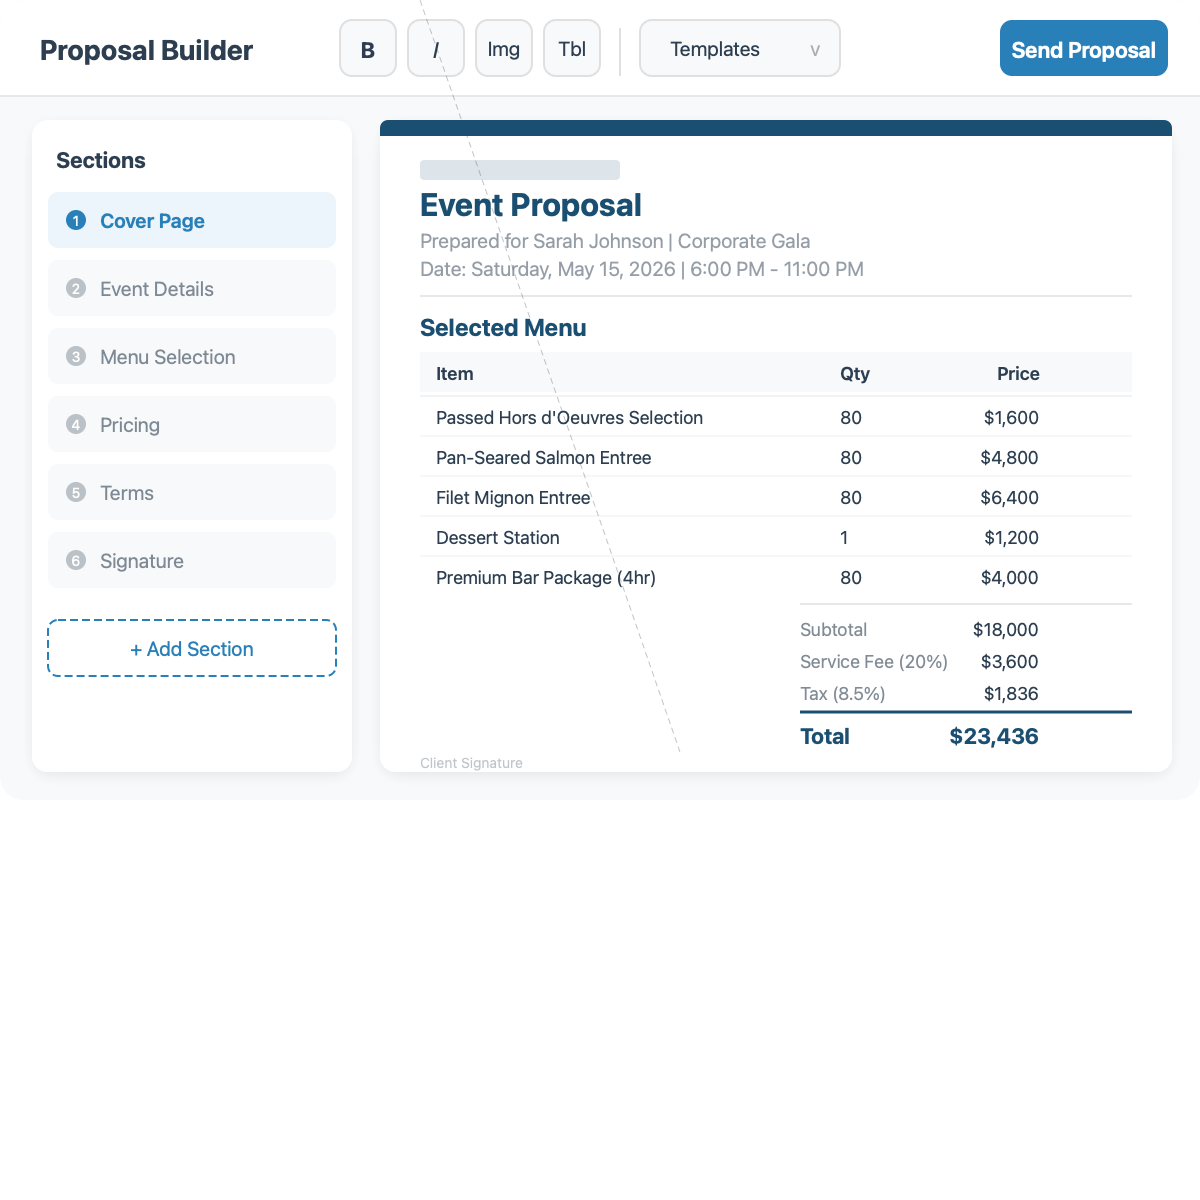The width and height of the screenshot is (1200, 1200).
Task: Toggle bold formatting
Action: (x=367, y=47)
